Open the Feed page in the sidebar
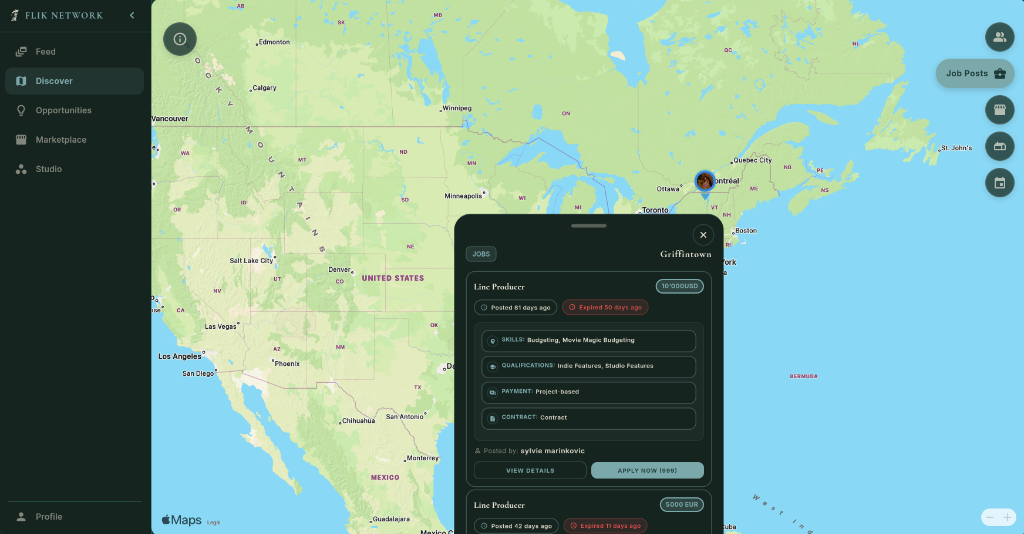The height and width of the screenshot is (534, 1024). pyautogui.click(x=74, y=52)
